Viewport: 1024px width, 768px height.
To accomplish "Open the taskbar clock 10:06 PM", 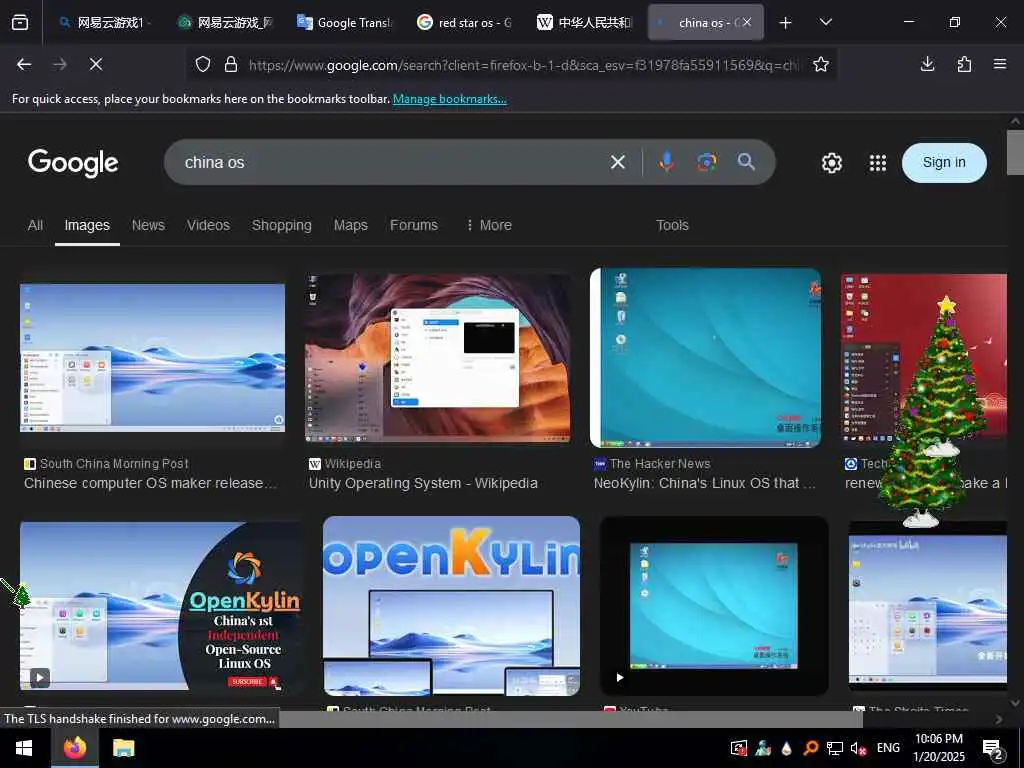I will coord(938,748).
